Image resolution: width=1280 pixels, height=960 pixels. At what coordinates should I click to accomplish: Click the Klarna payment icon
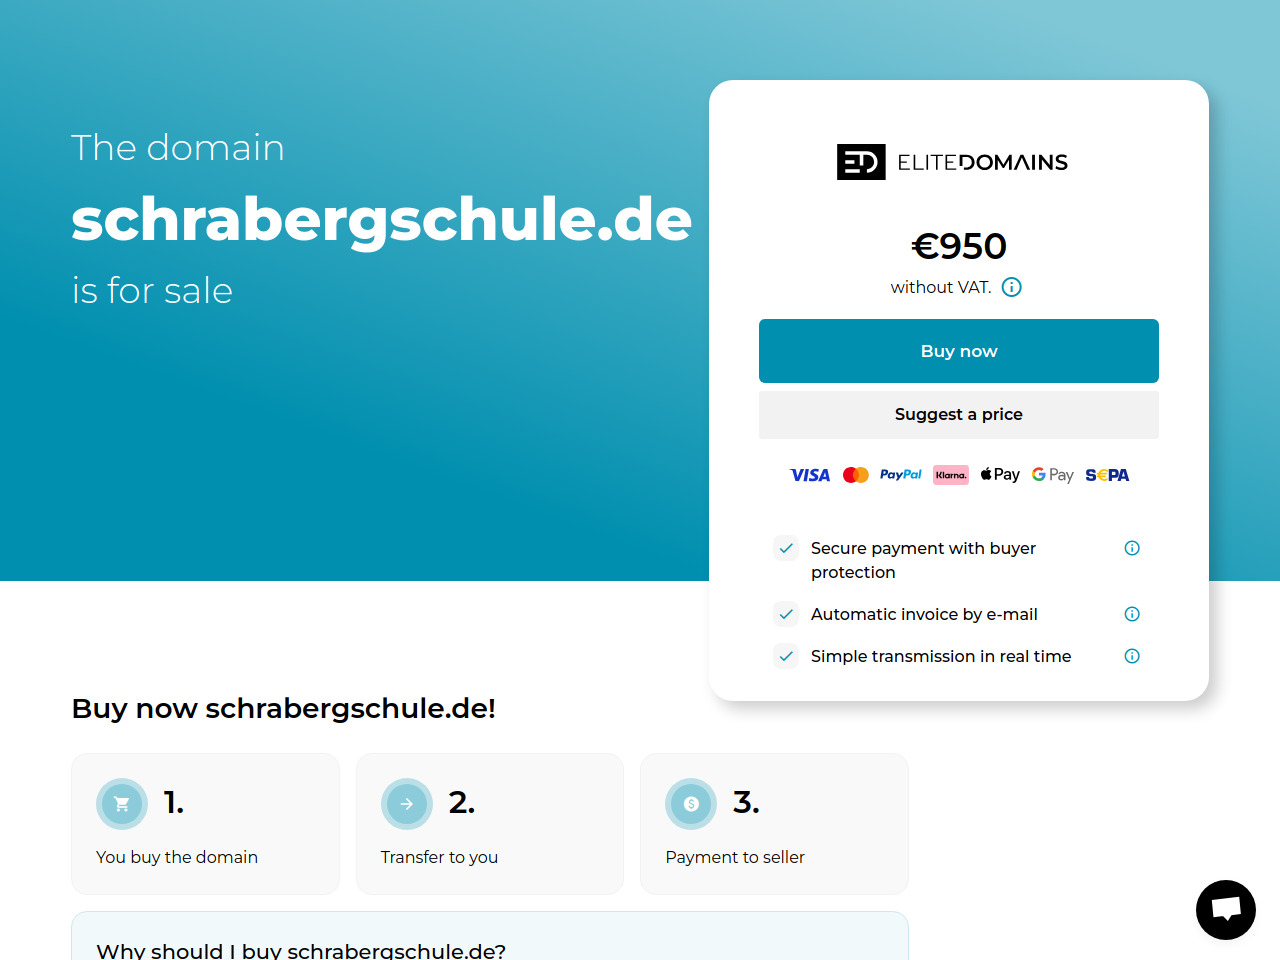pyautogui.click(x=951, y=475)
